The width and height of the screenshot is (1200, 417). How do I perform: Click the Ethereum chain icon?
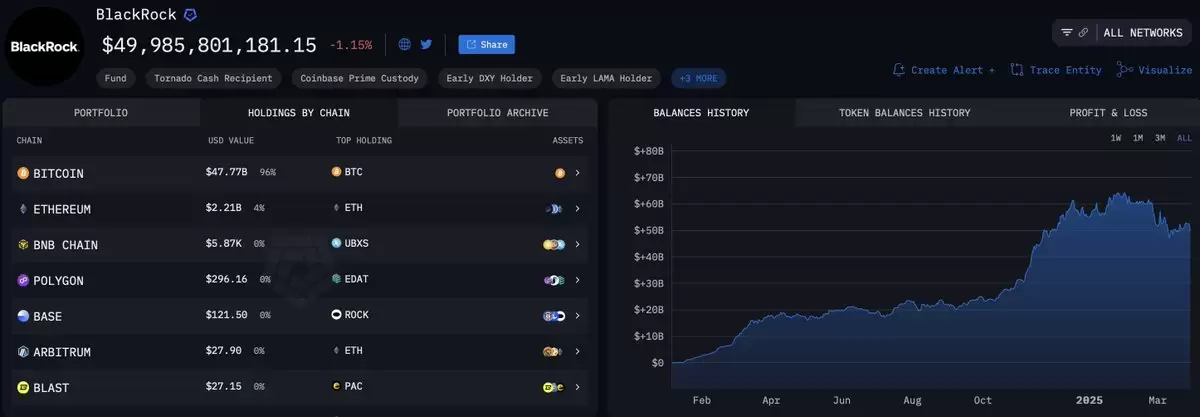(24, 209)
